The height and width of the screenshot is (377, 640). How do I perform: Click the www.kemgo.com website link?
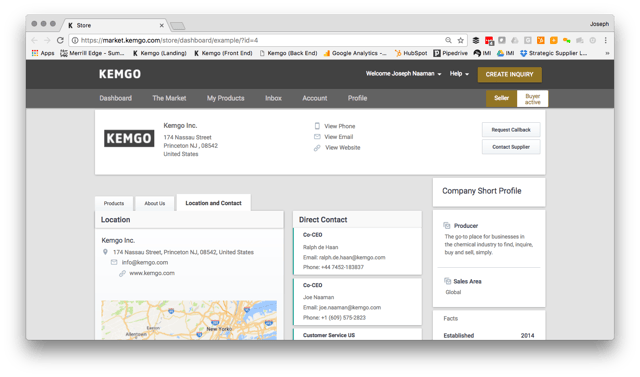(x=152, y=273)
